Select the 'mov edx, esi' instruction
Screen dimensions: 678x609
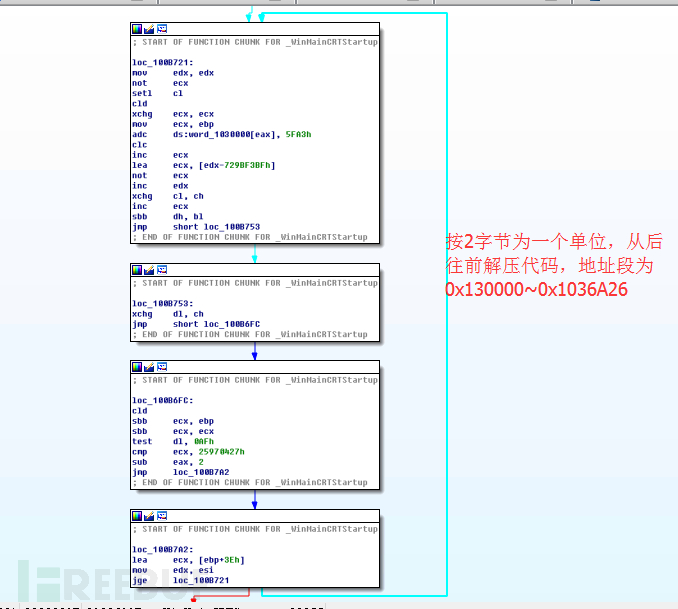point(173,570)
